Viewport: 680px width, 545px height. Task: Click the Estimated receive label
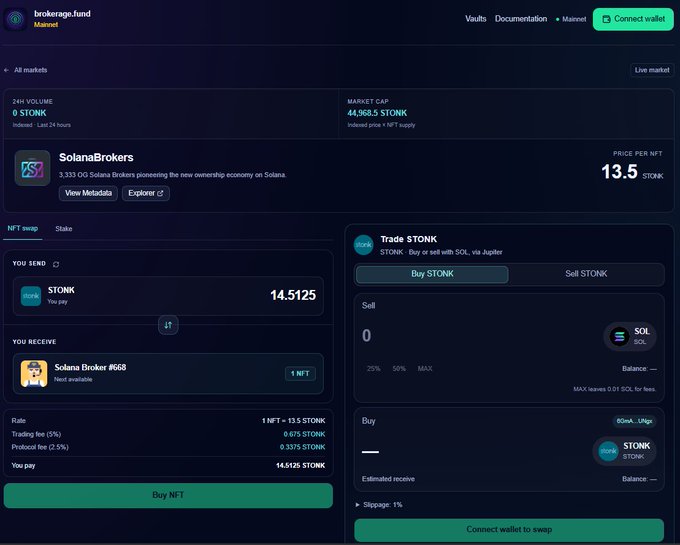388,479
